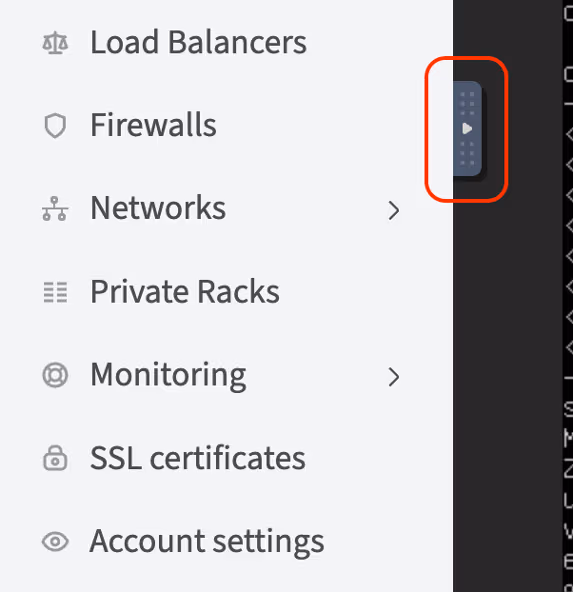Open the Firewalls menu item
574x592 pixels.
(153, 125)
